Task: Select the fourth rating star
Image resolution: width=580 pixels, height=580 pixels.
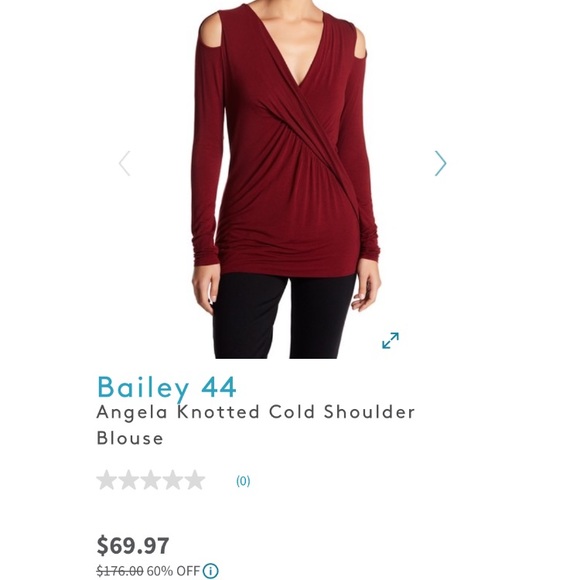Action: pos(173,480)
